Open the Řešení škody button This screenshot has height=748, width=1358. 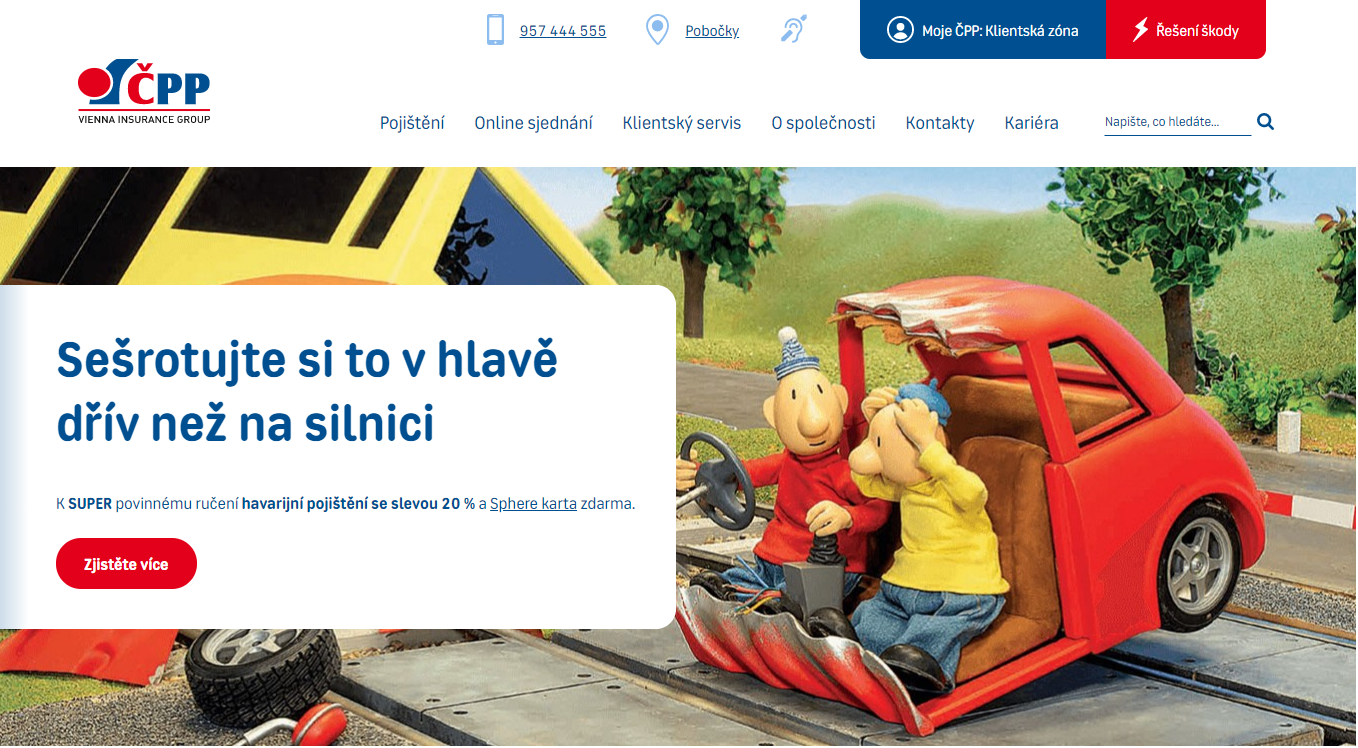(1186, 30)
